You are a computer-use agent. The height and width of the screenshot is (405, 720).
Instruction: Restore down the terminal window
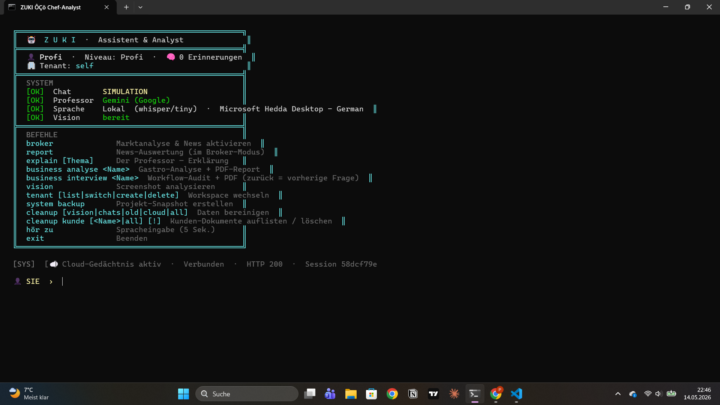point(687,7)
